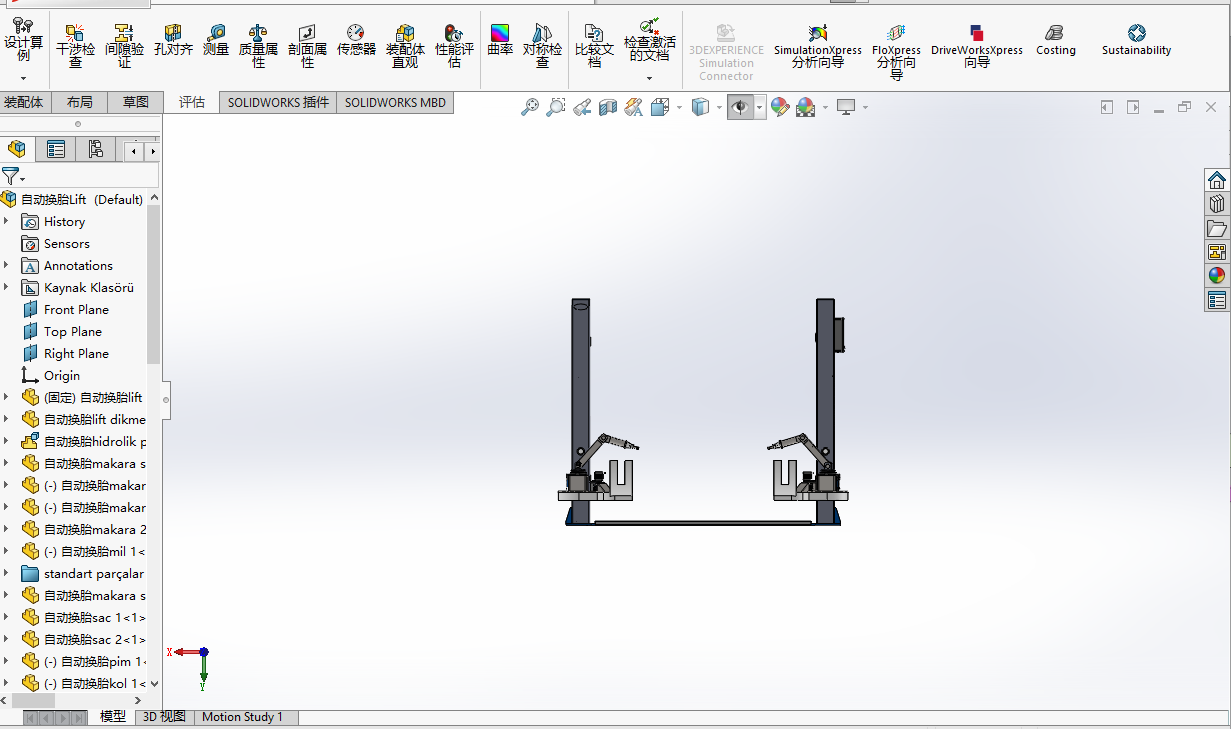Select Right Plane in tree

point(76,354)
